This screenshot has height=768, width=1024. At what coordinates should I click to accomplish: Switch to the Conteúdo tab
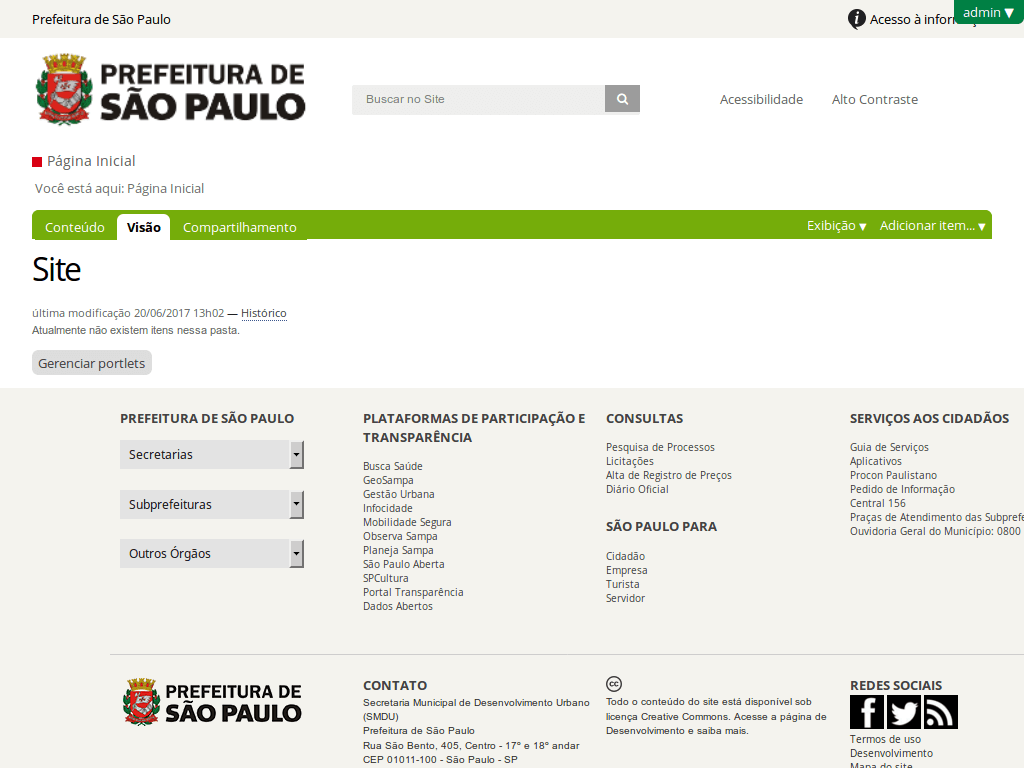coord(74,227)
